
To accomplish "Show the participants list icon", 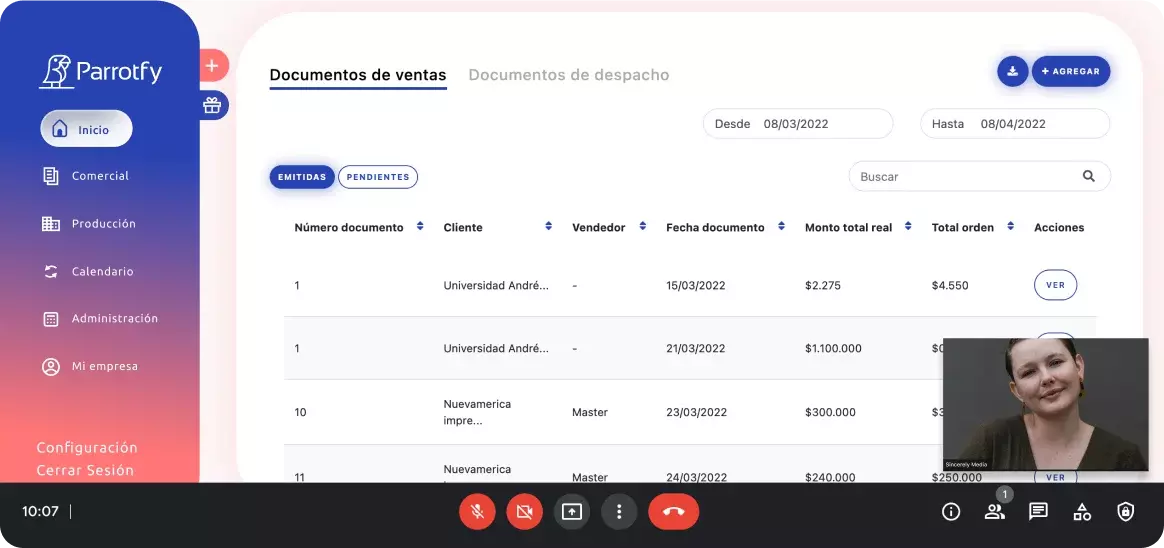I will coord(994,512).
